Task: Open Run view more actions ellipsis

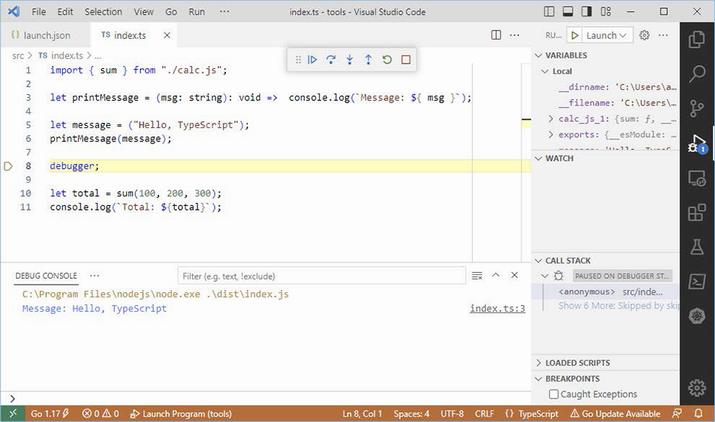Action: pos(663,35)
